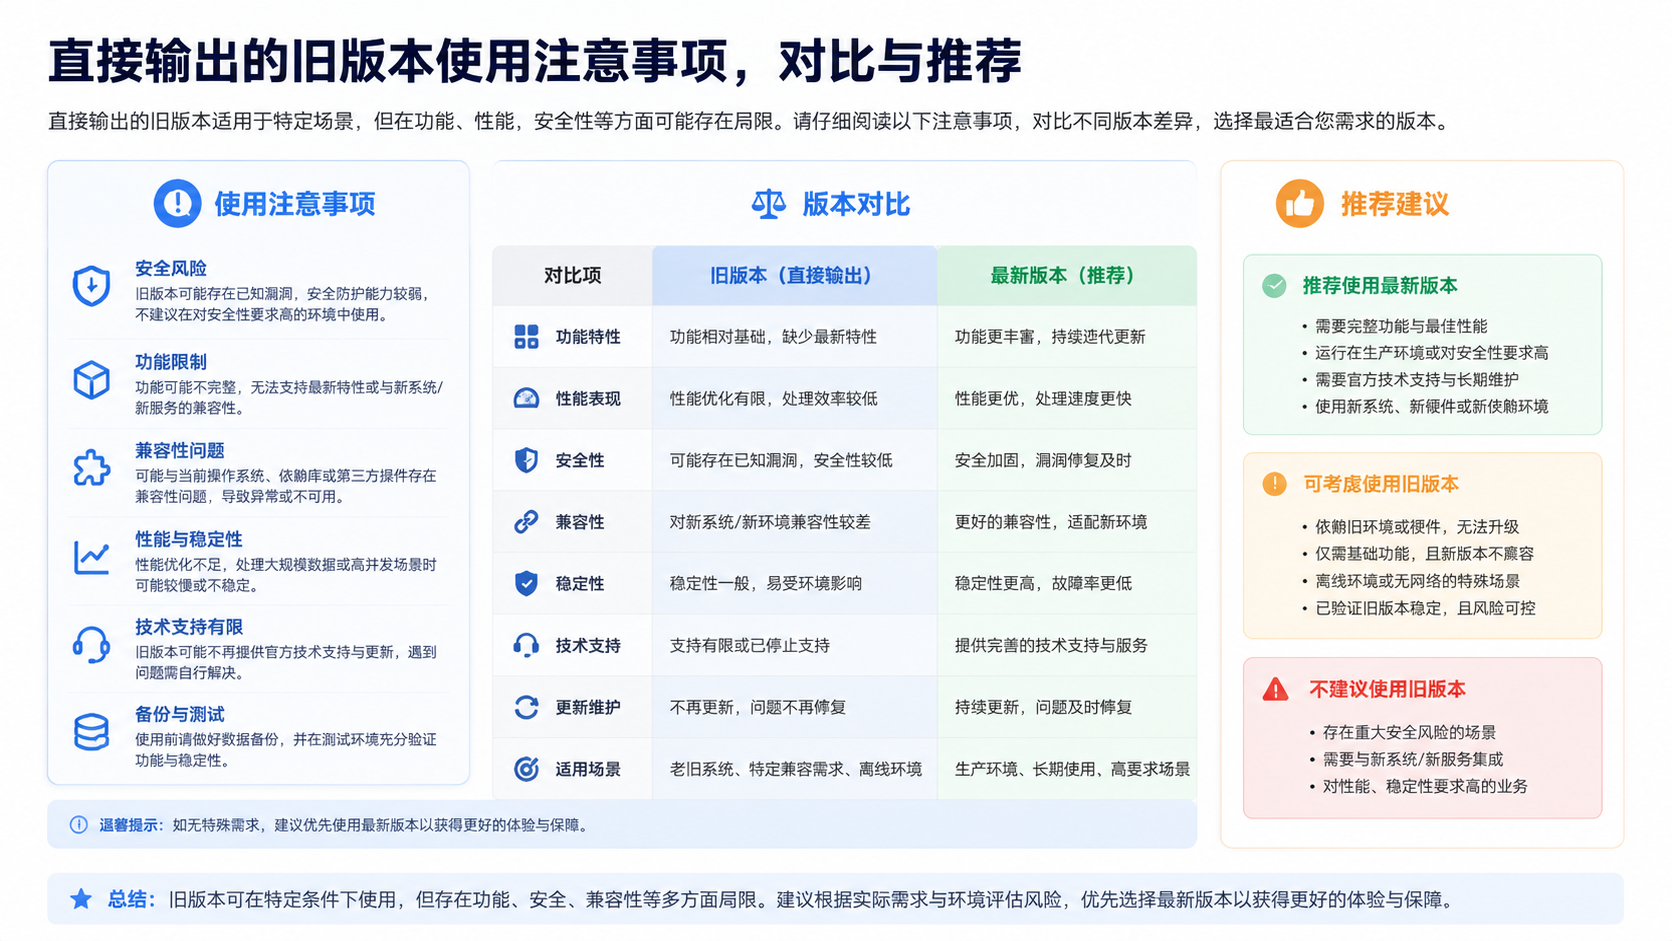Screen dimensions: 1672x941
Task: Click the shield icon next to 安全风险
Action: (x=91, y=287)
